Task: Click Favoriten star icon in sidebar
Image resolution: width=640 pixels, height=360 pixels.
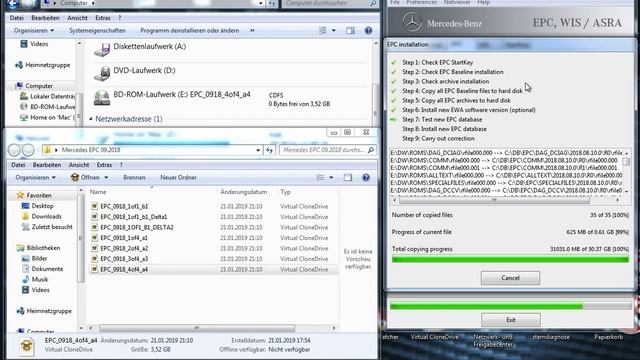Action: click(x=20, y=196)
